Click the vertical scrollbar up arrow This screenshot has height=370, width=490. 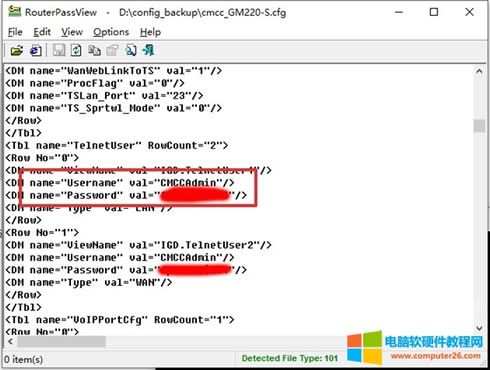pyautogui.click(x=479, y=71)
